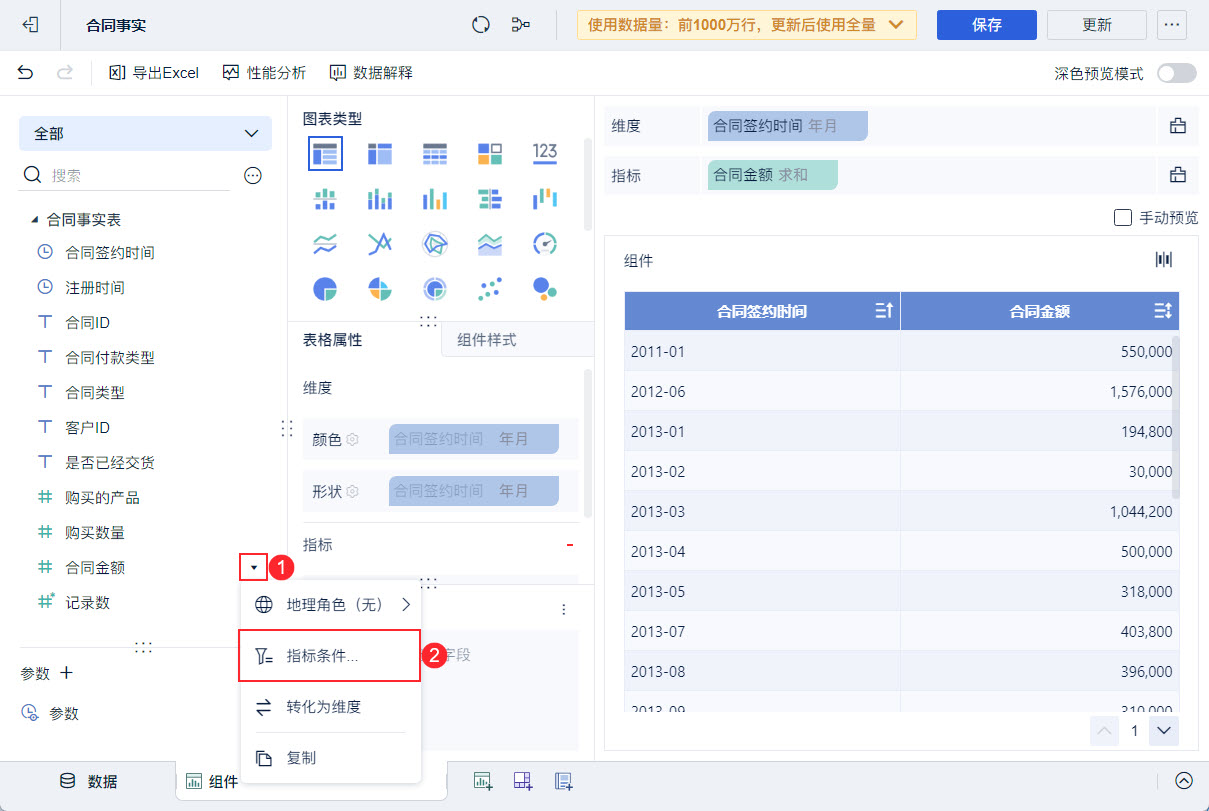Viewport: 1209px width, 811px height.
Task: Choose 指标条件 from context menu
Action: click(329, 656)
